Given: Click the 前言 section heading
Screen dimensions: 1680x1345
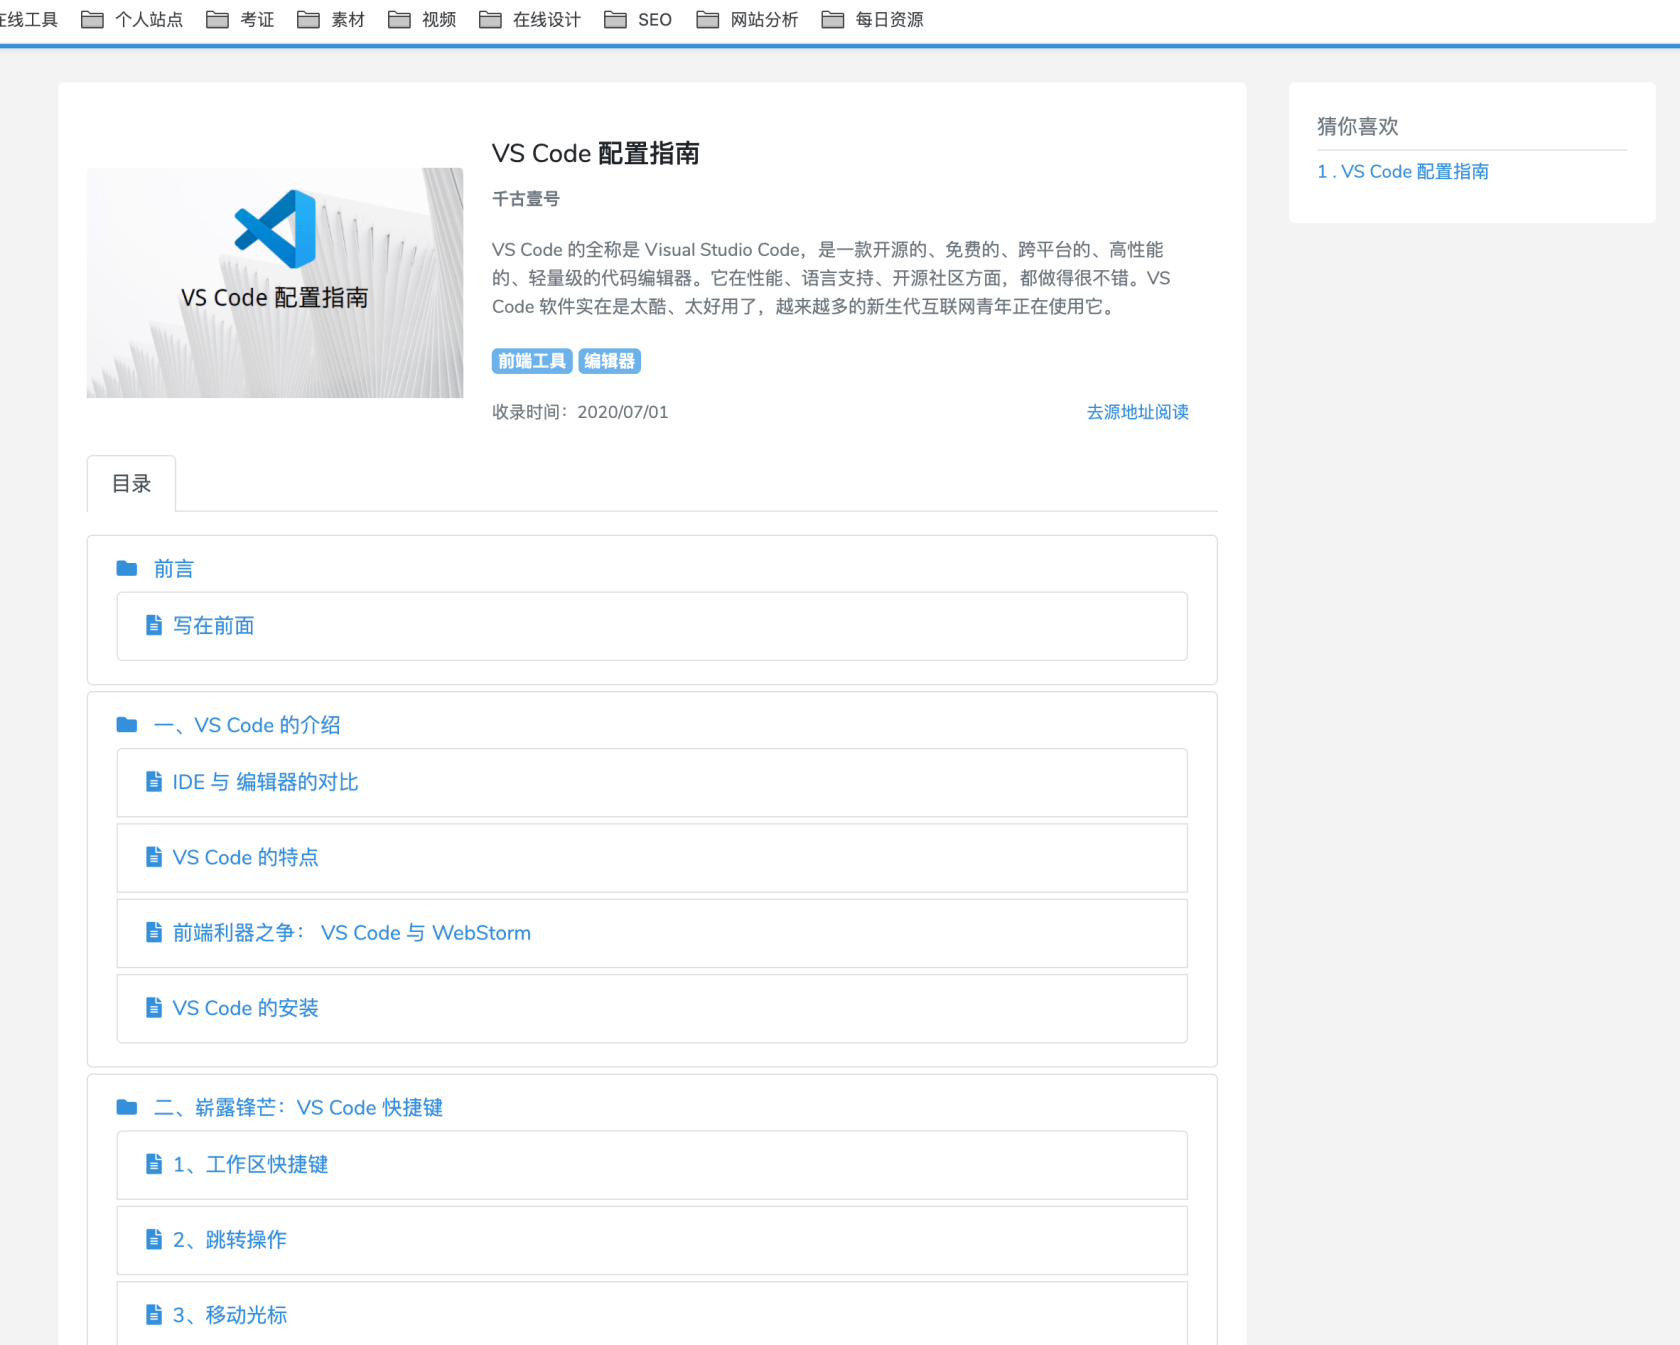Looking at the screenshot, I should tap(174, 569).
